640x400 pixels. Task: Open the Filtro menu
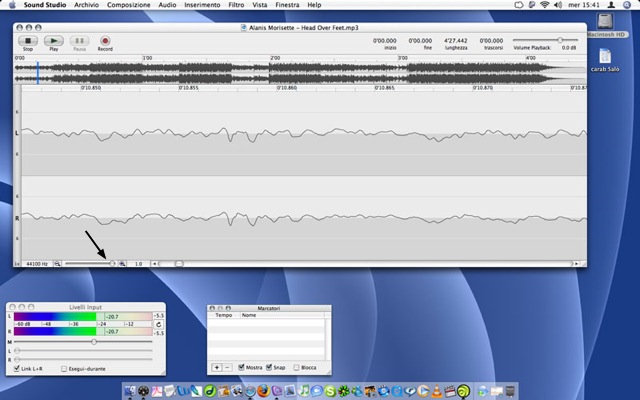click(x=236, y=5)
